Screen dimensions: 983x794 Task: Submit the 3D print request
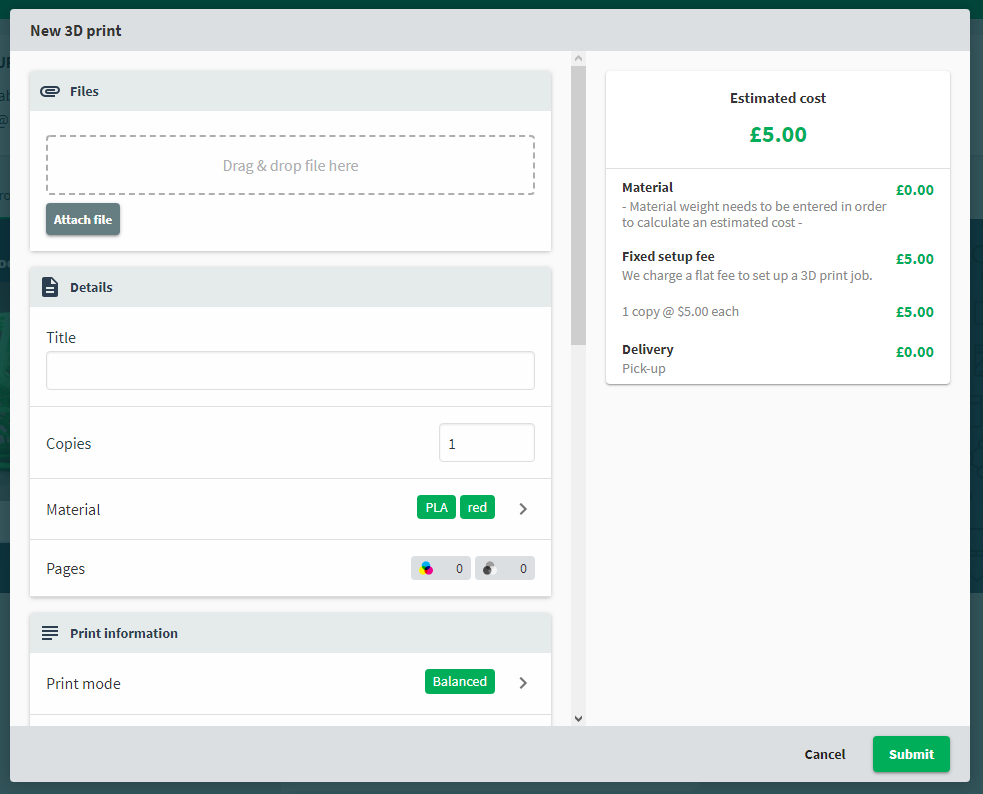click(x=911, y=754)
